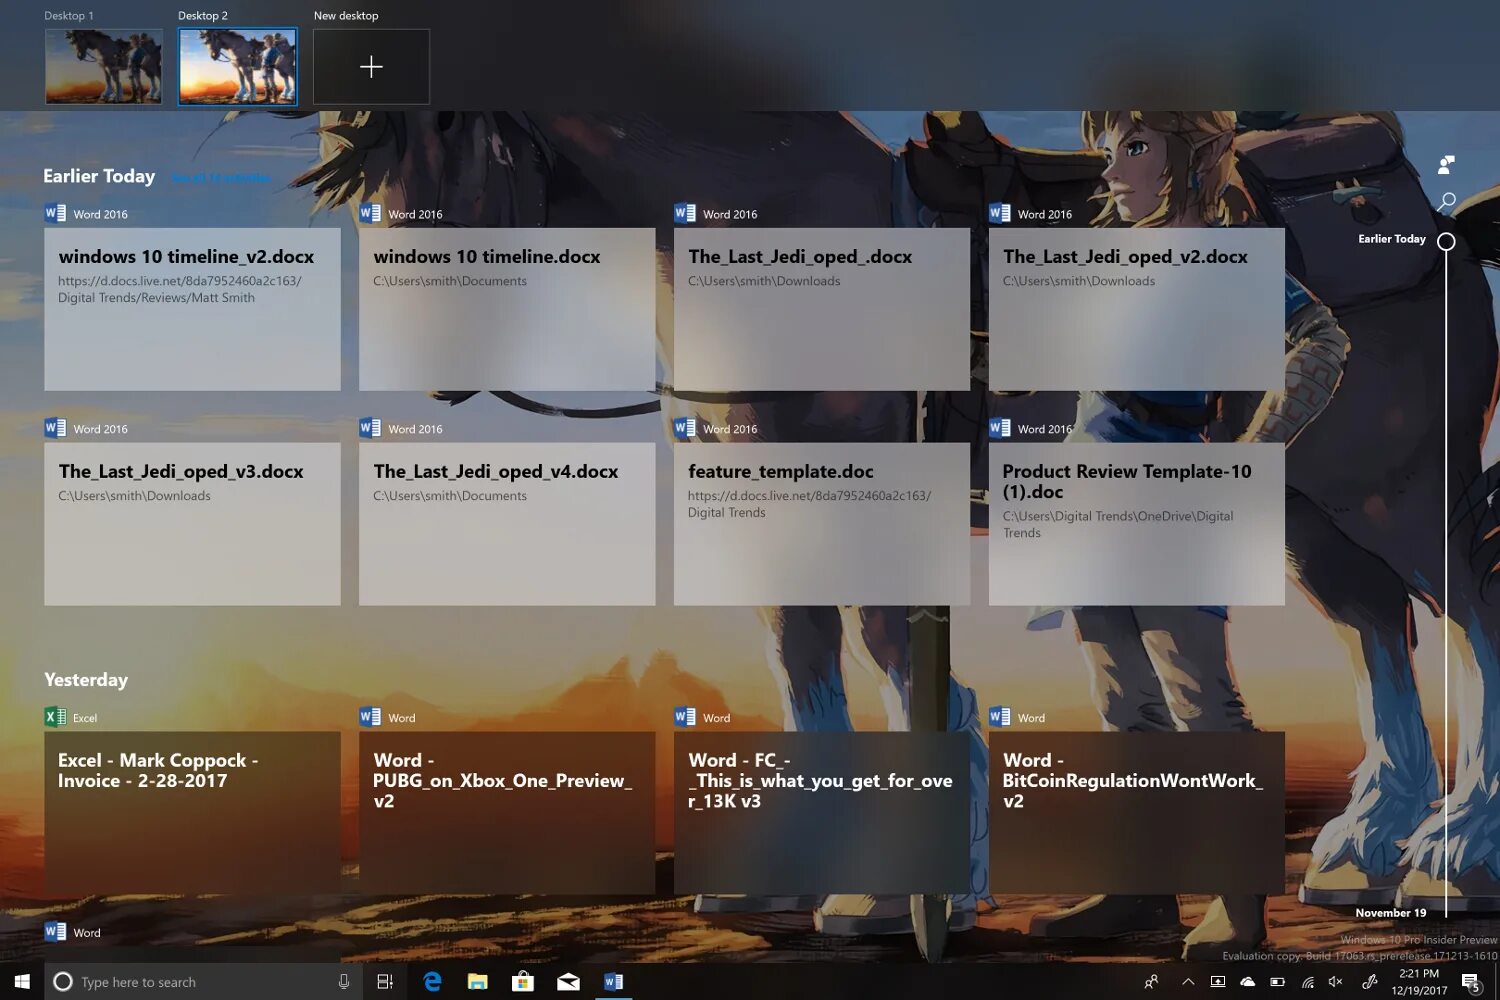Launch Microsoft Edge from taskbar
The image size is (1500, 1000).
point(432,982)
